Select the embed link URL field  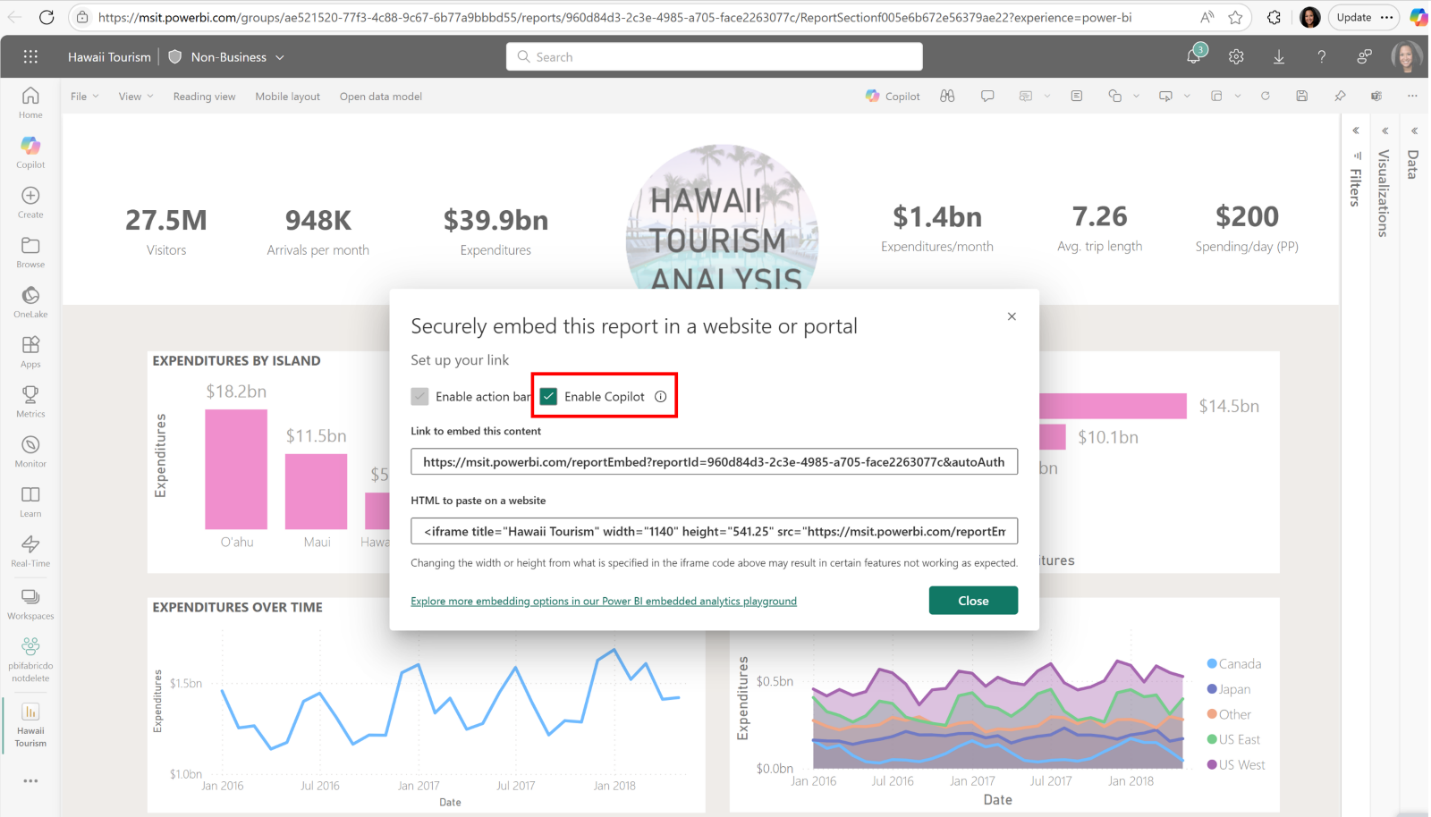[714, 462]
